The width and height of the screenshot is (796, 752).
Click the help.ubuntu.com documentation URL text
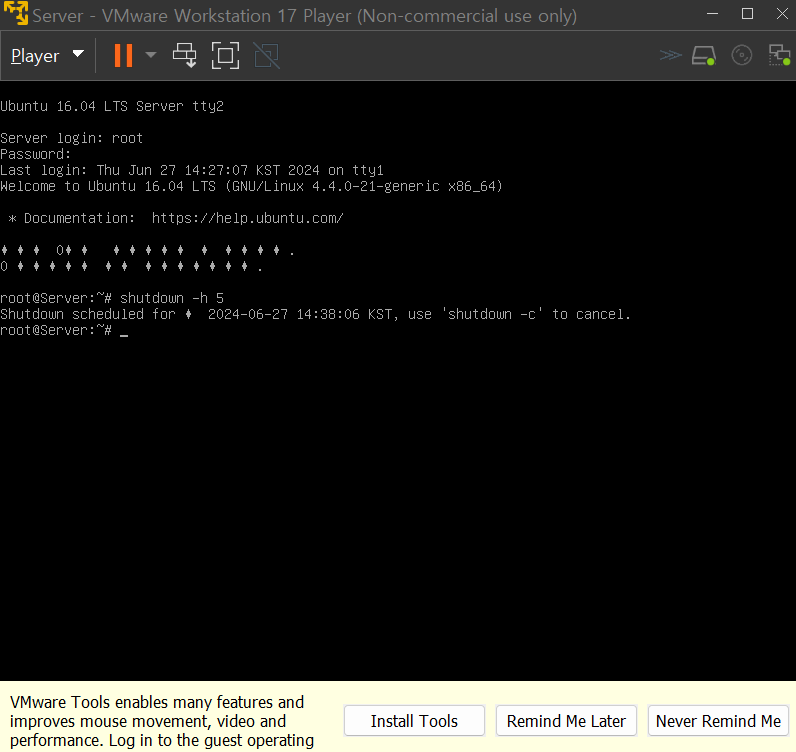[248, 218]
